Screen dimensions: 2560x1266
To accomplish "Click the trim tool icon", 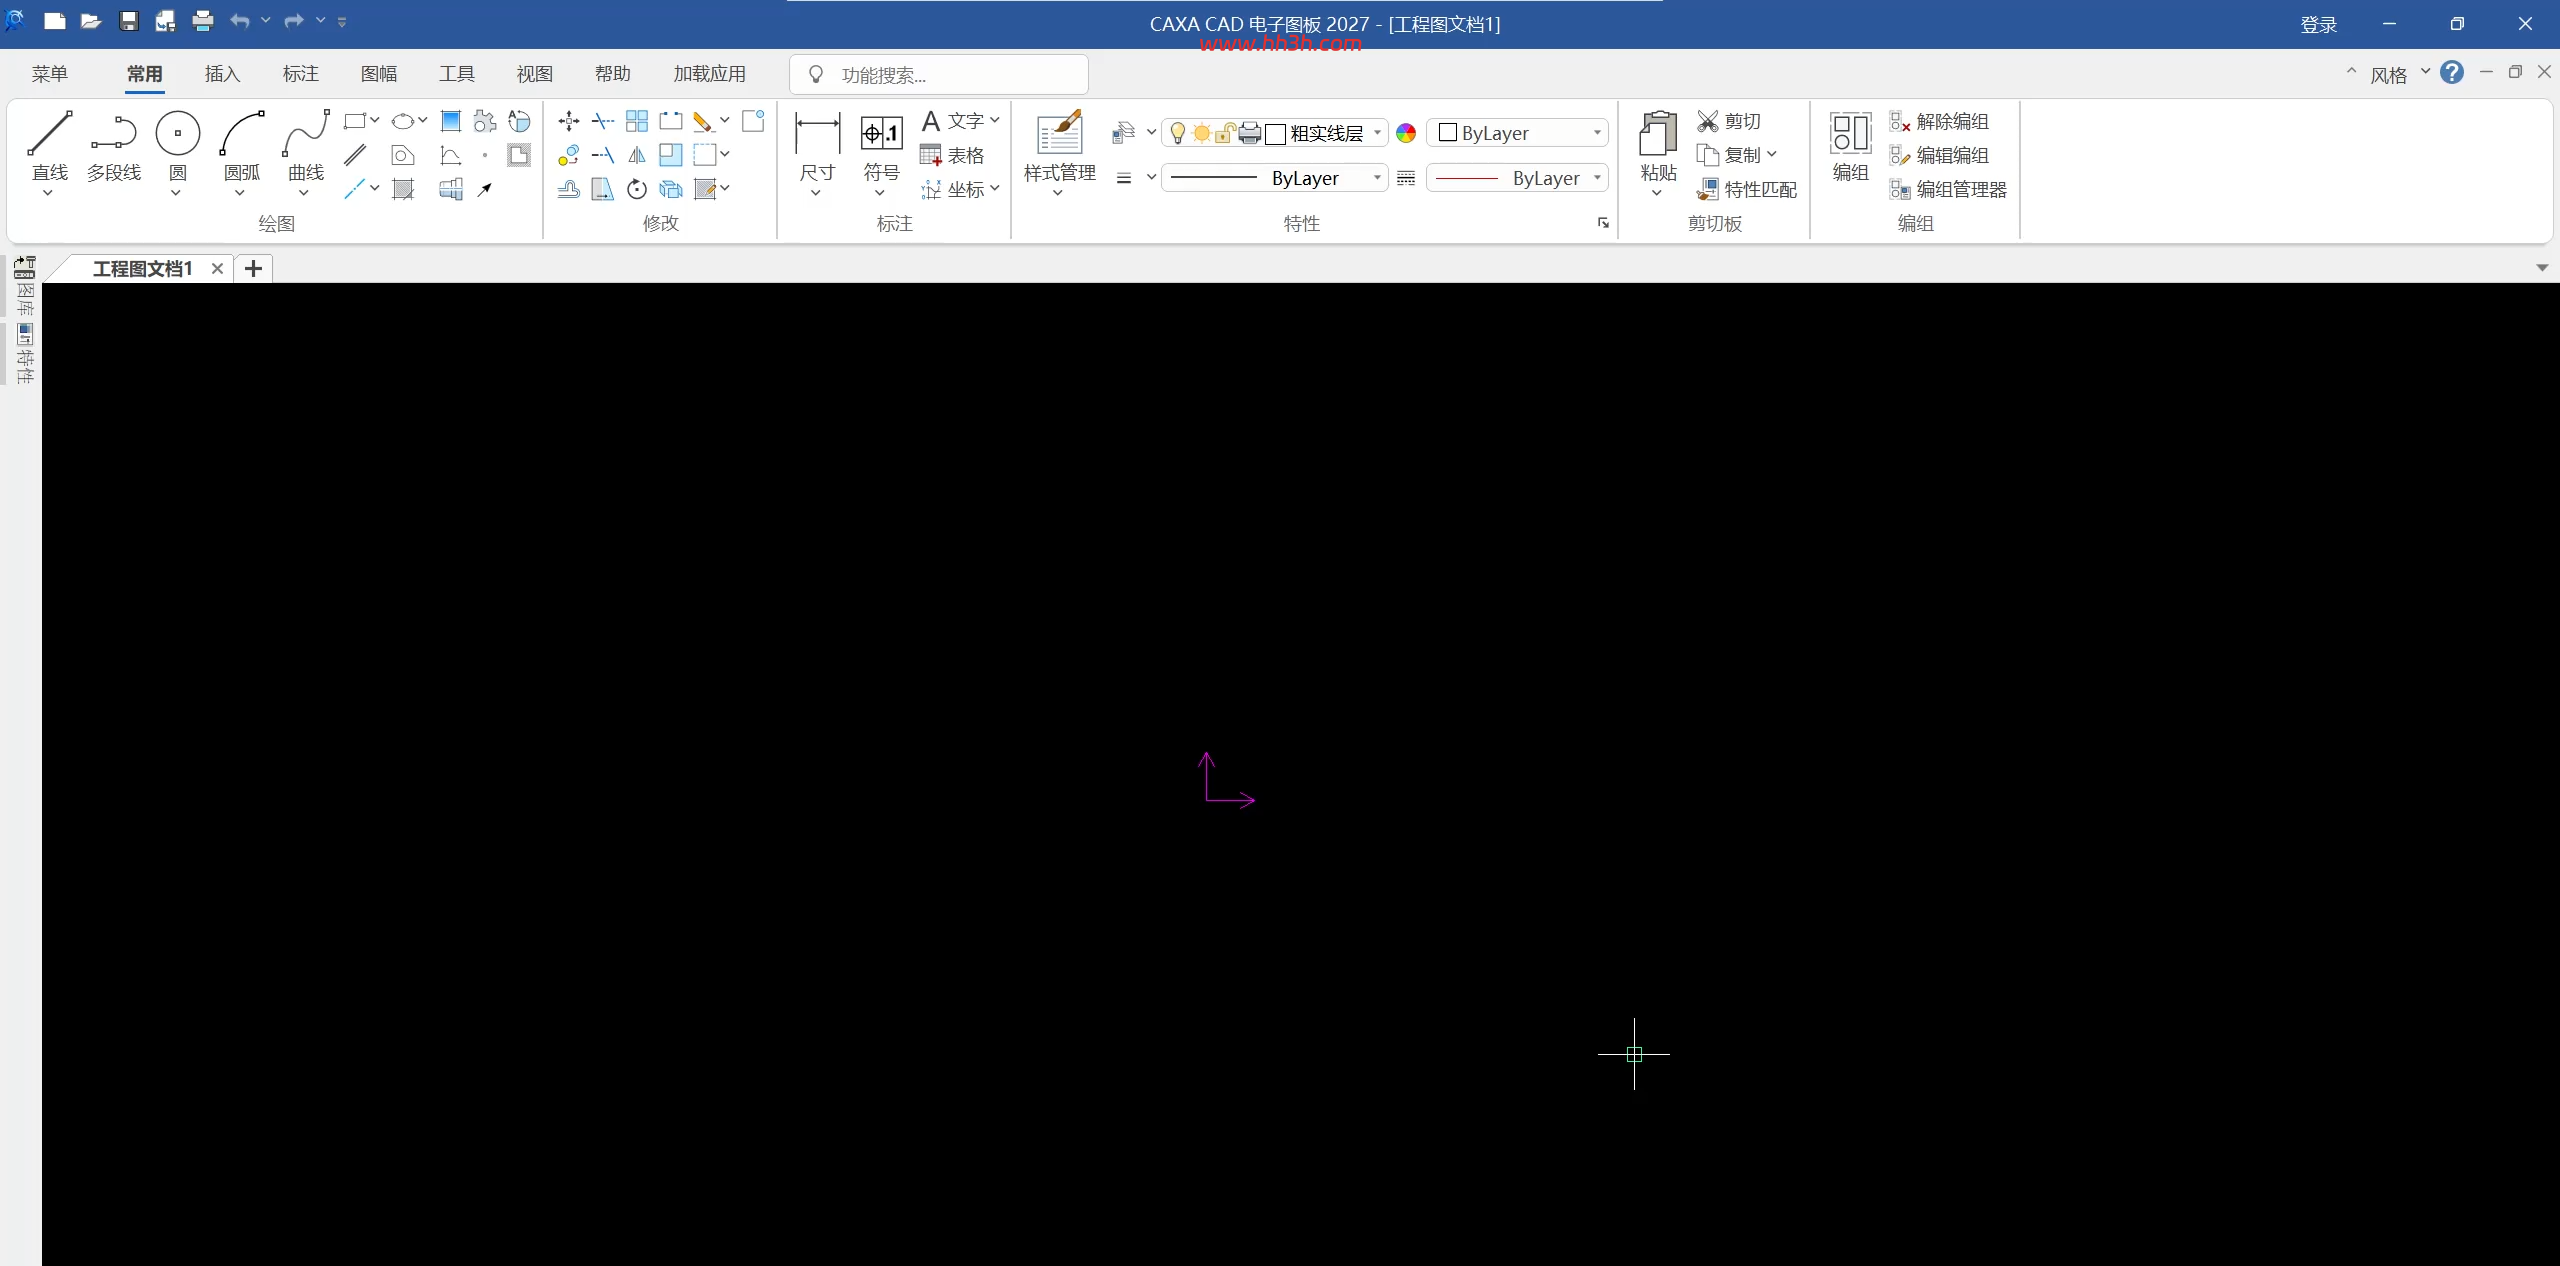I will (603, 121).
